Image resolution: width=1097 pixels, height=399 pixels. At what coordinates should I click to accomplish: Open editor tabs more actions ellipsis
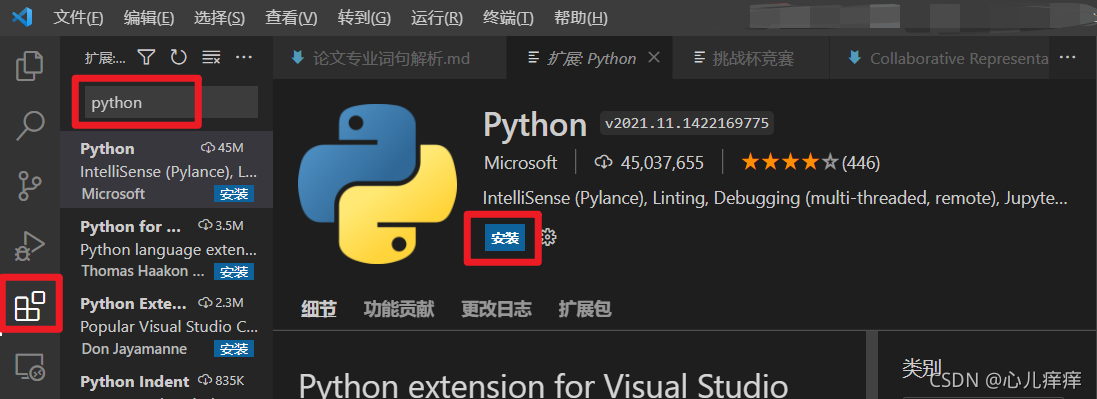(1067, 57)
